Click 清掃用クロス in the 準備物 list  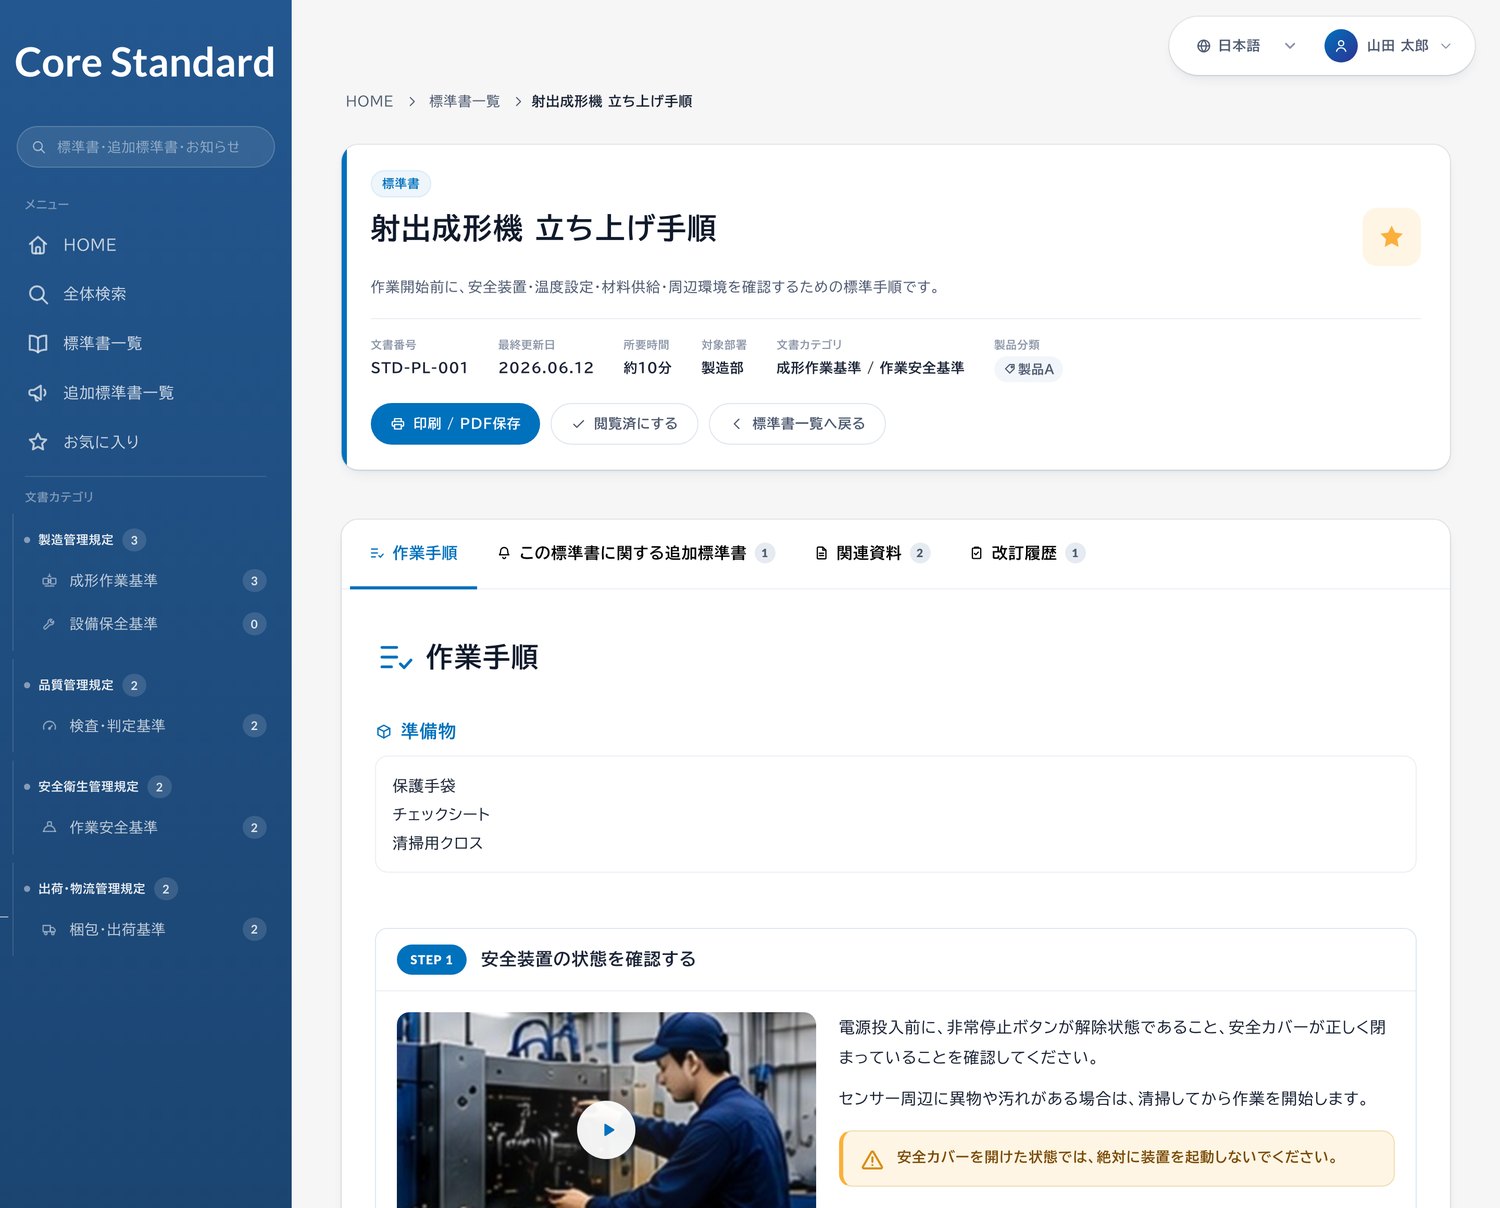[x=437, y=843]
